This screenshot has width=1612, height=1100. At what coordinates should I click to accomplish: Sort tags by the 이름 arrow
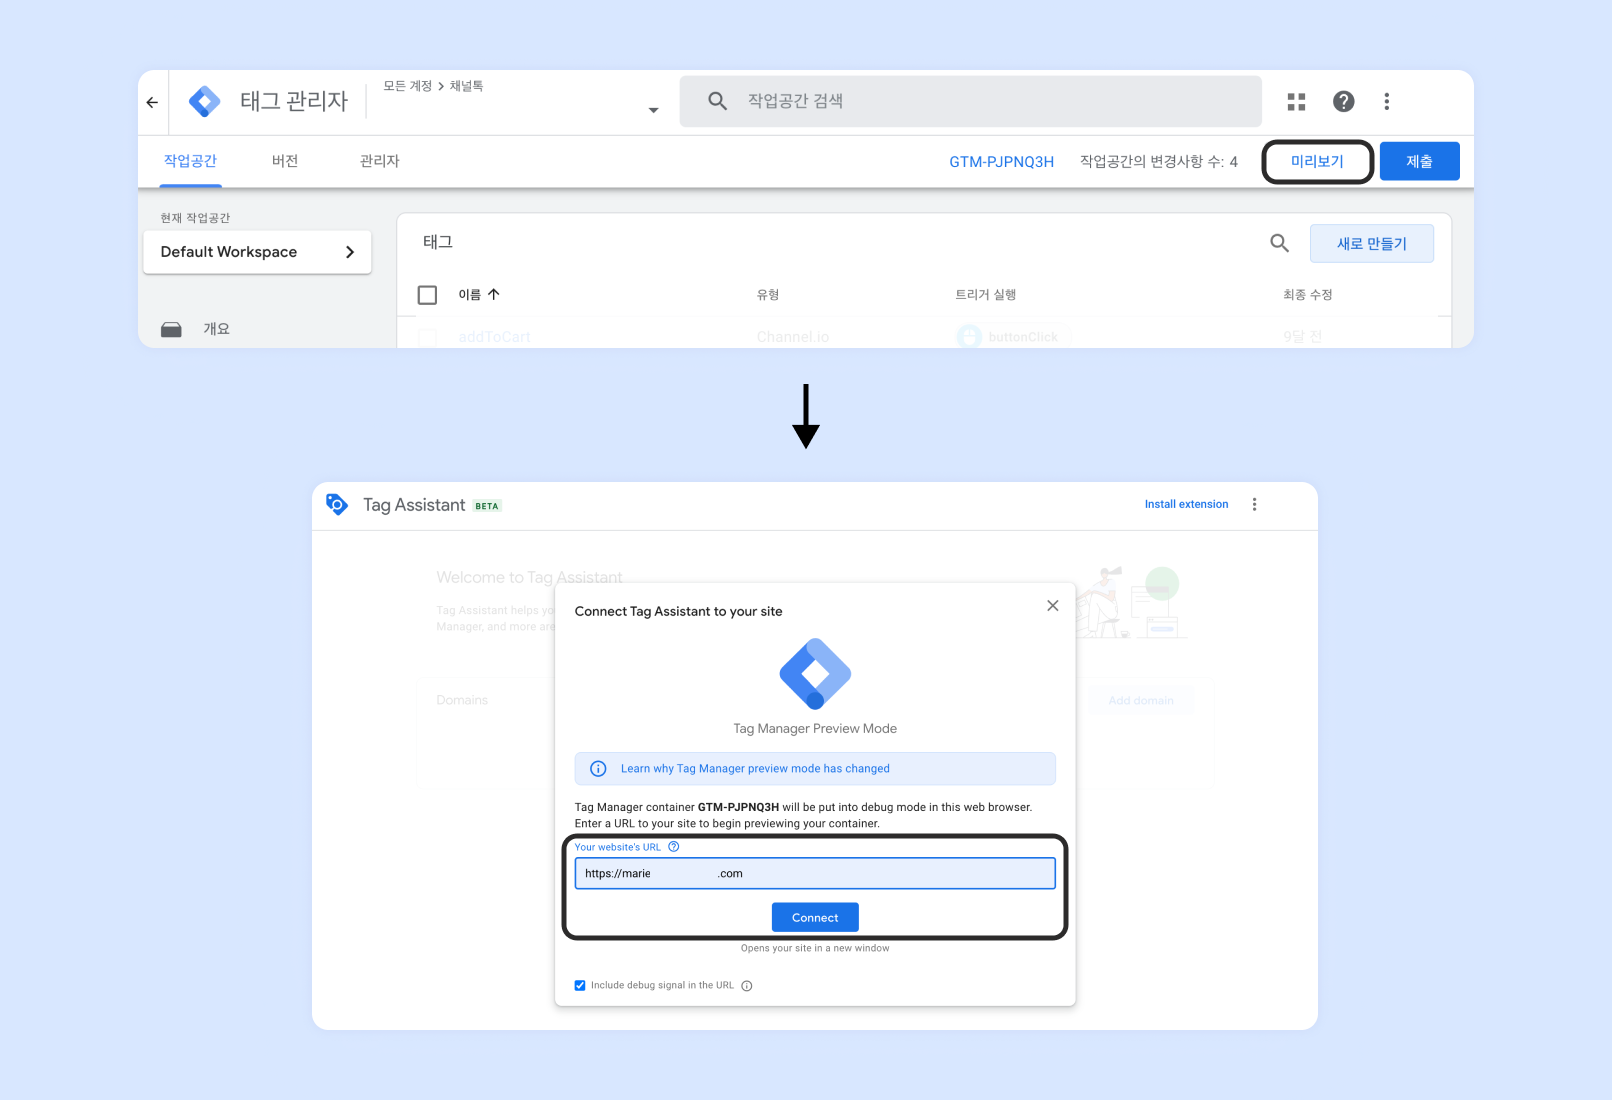[x=494, y=294]
